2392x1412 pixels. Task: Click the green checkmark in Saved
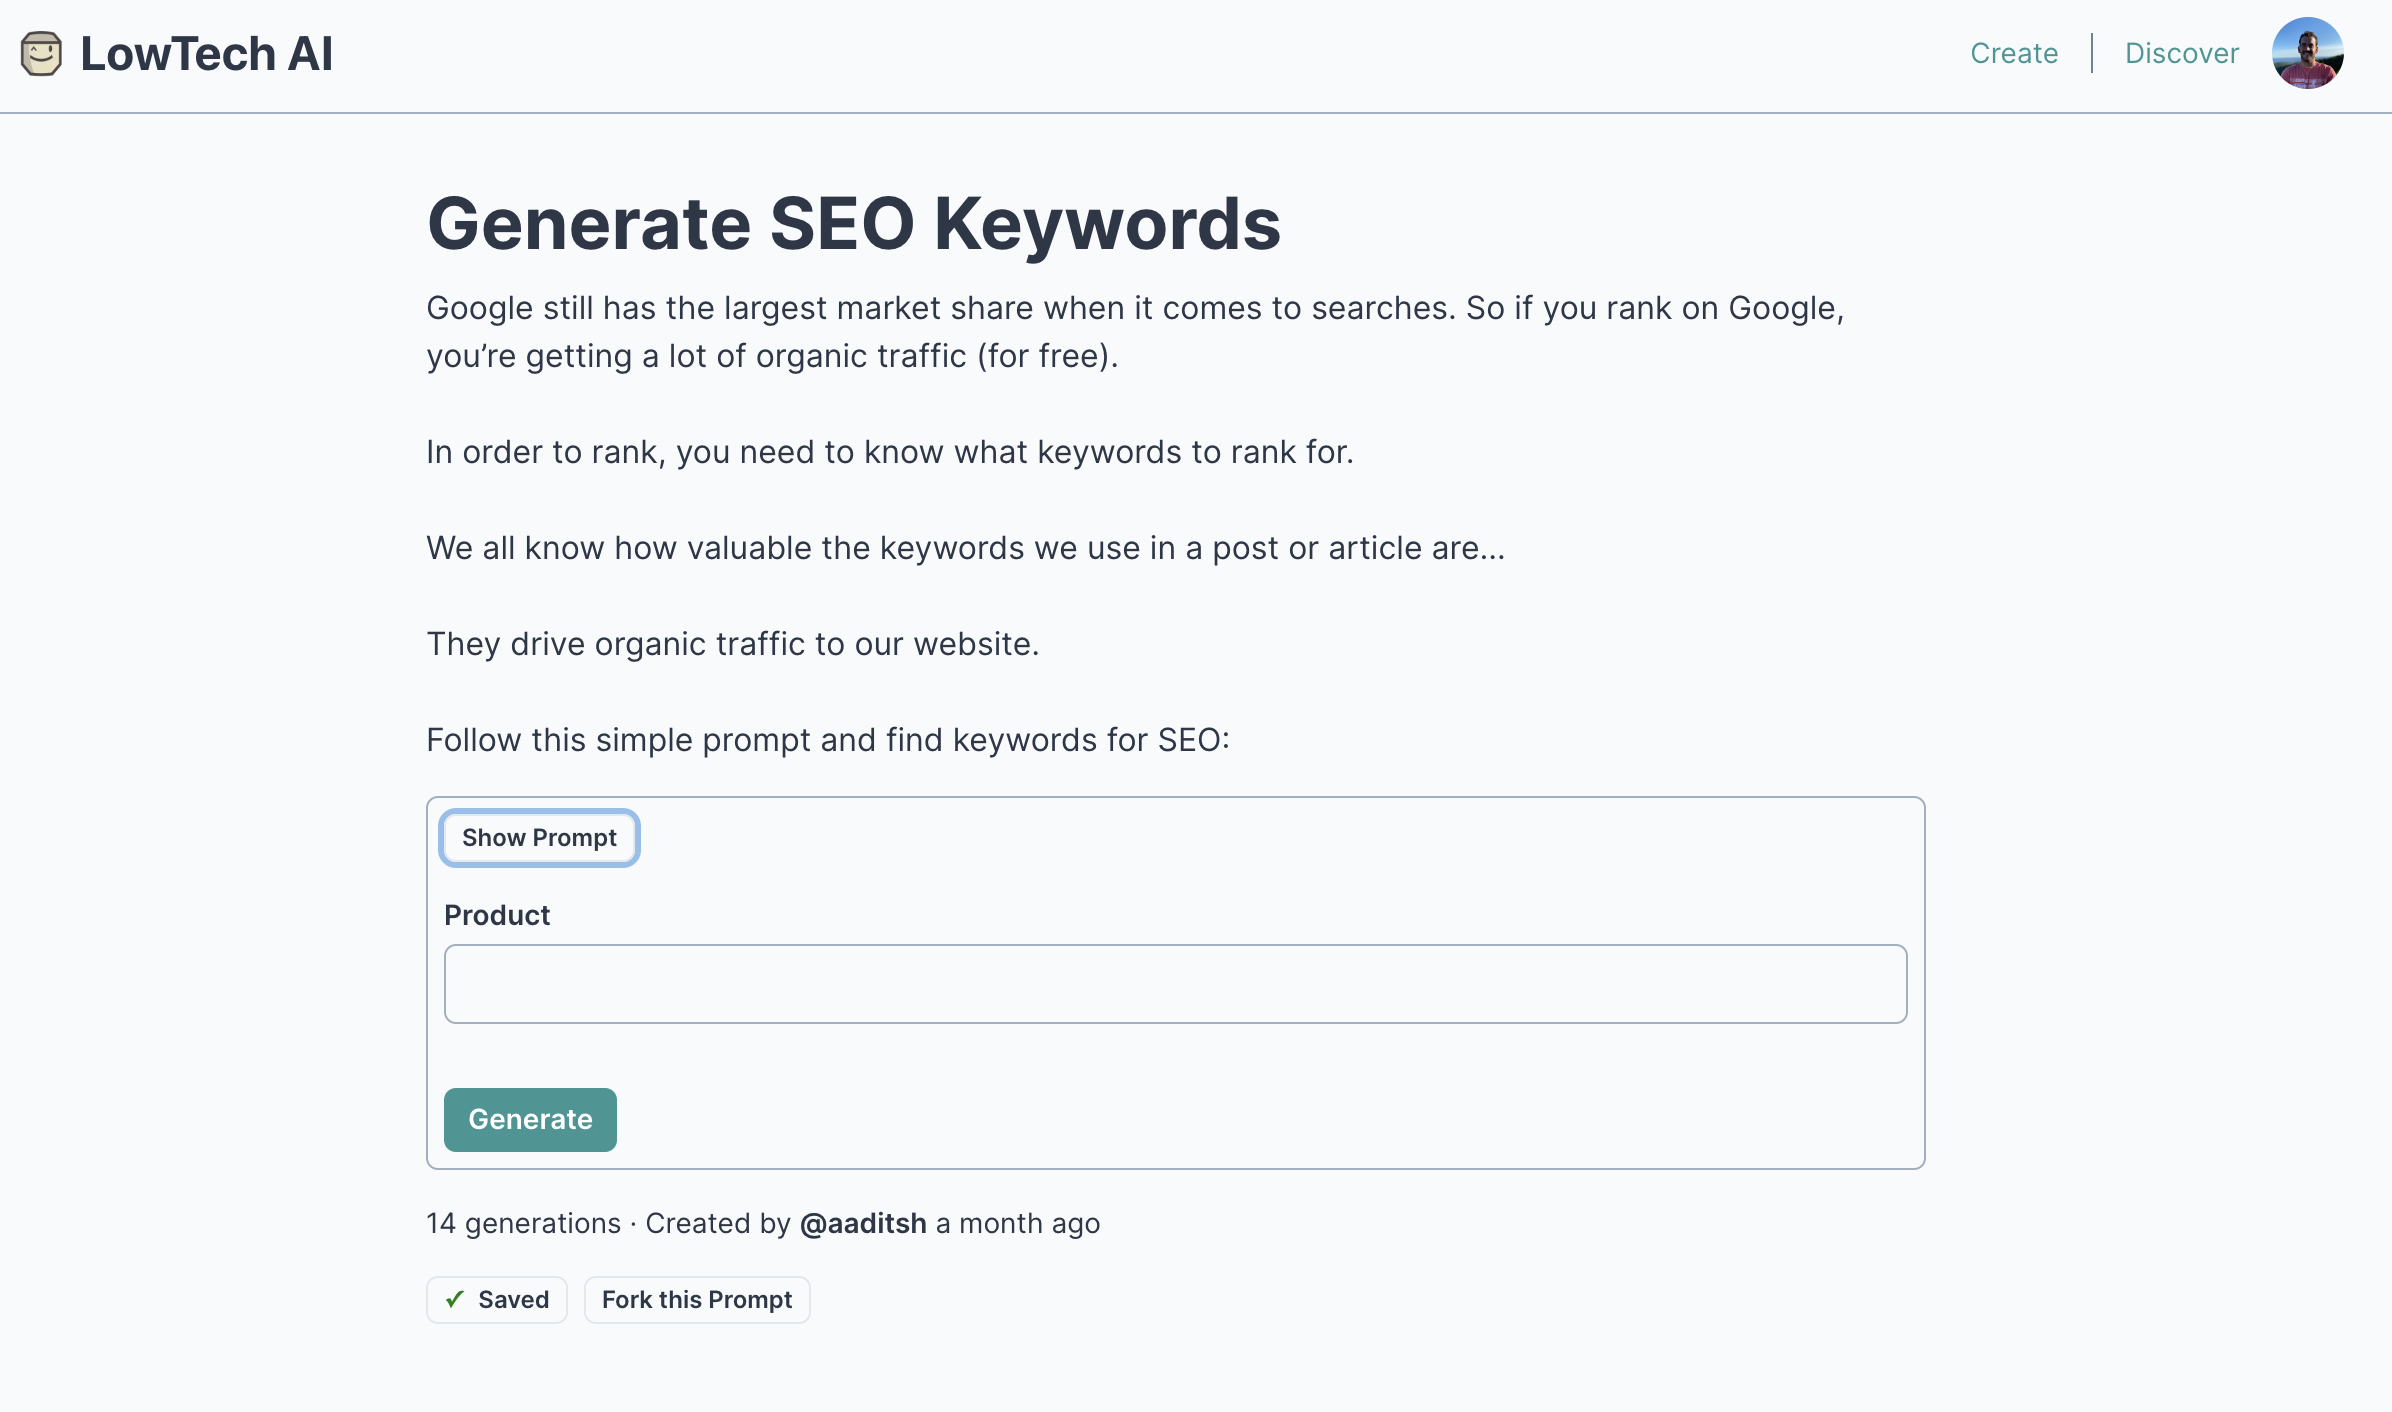tap(455, 1299)
